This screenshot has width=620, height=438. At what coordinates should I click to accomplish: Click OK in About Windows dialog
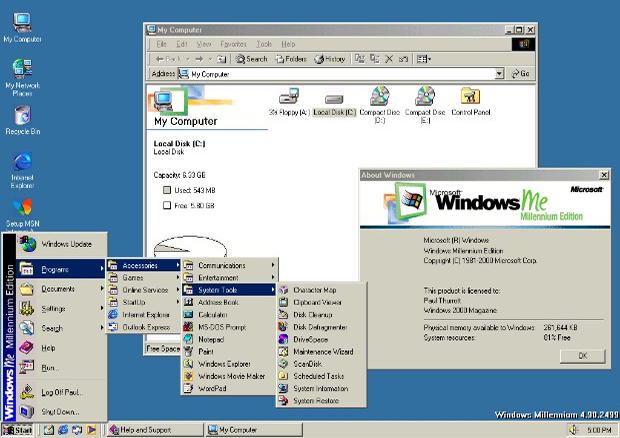click(582, 356)
